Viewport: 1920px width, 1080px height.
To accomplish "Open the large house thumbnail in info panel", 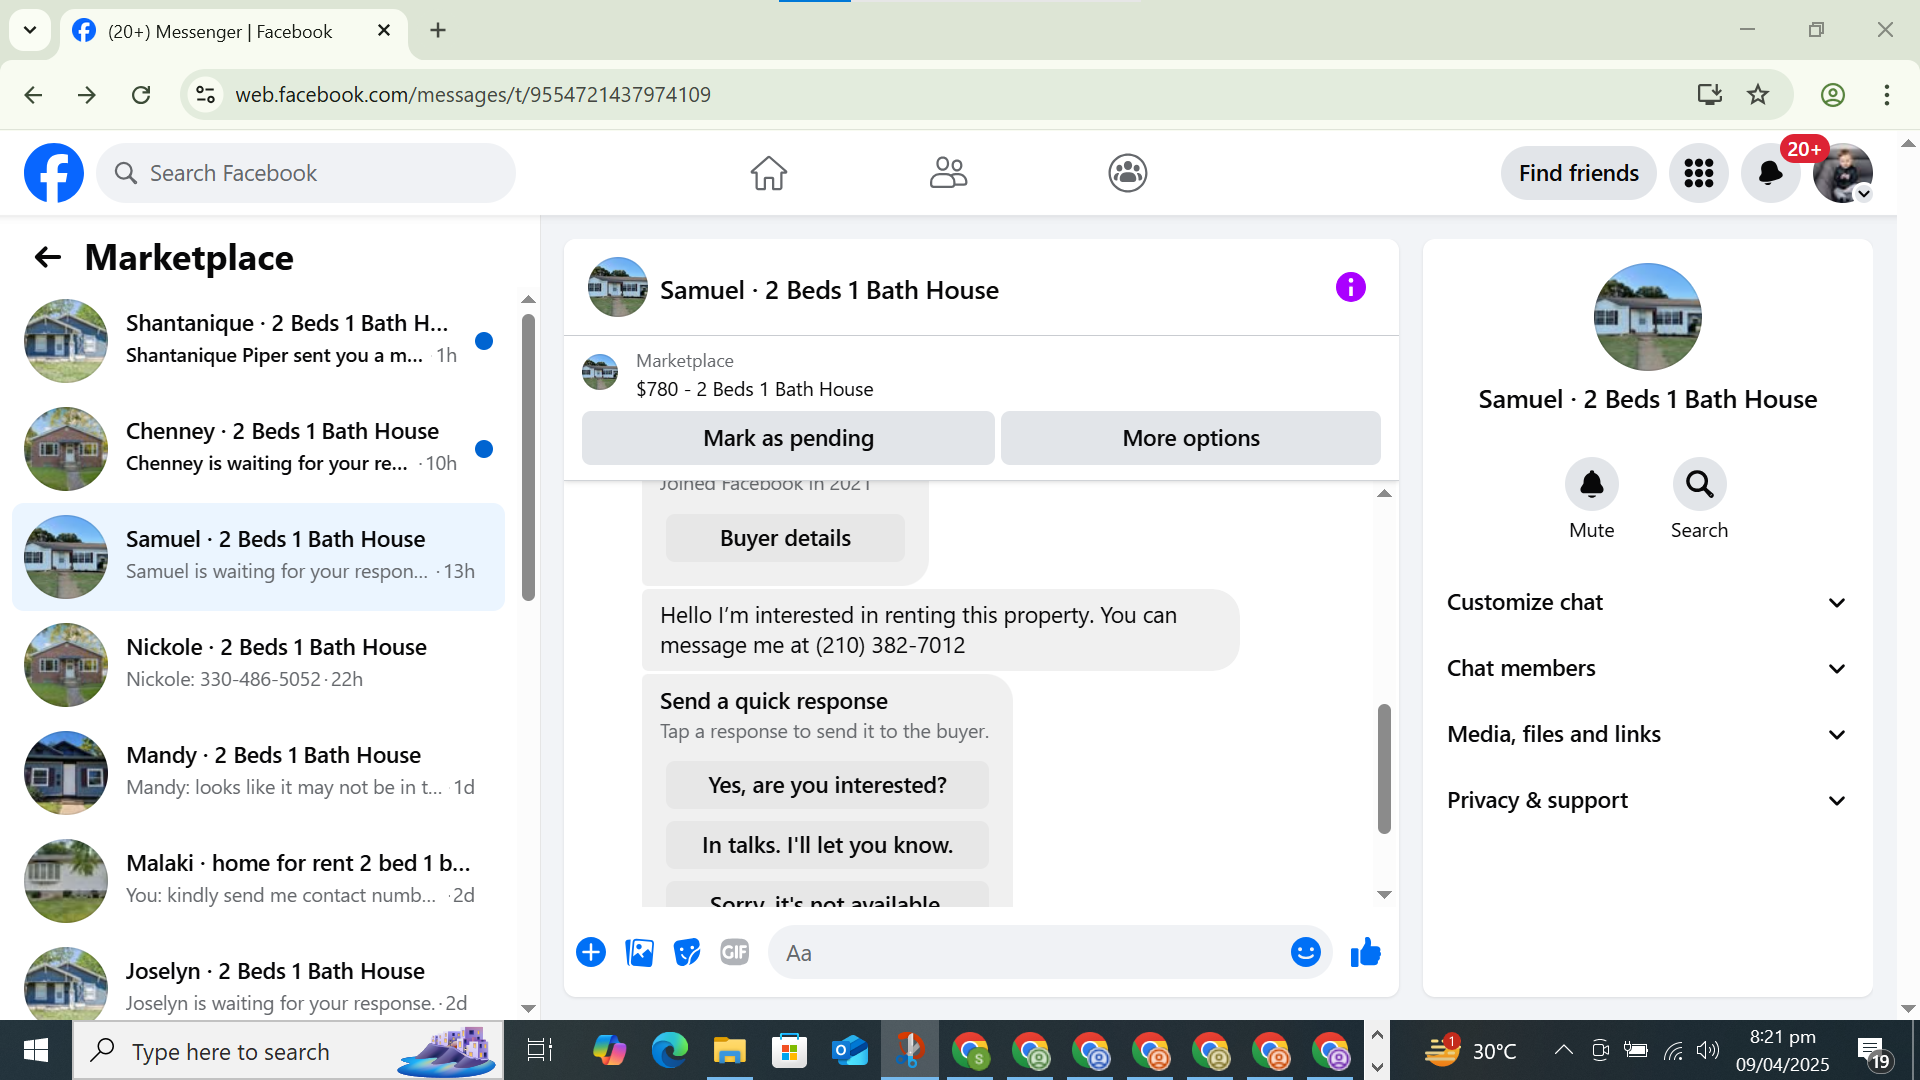I will point(1647,317).
